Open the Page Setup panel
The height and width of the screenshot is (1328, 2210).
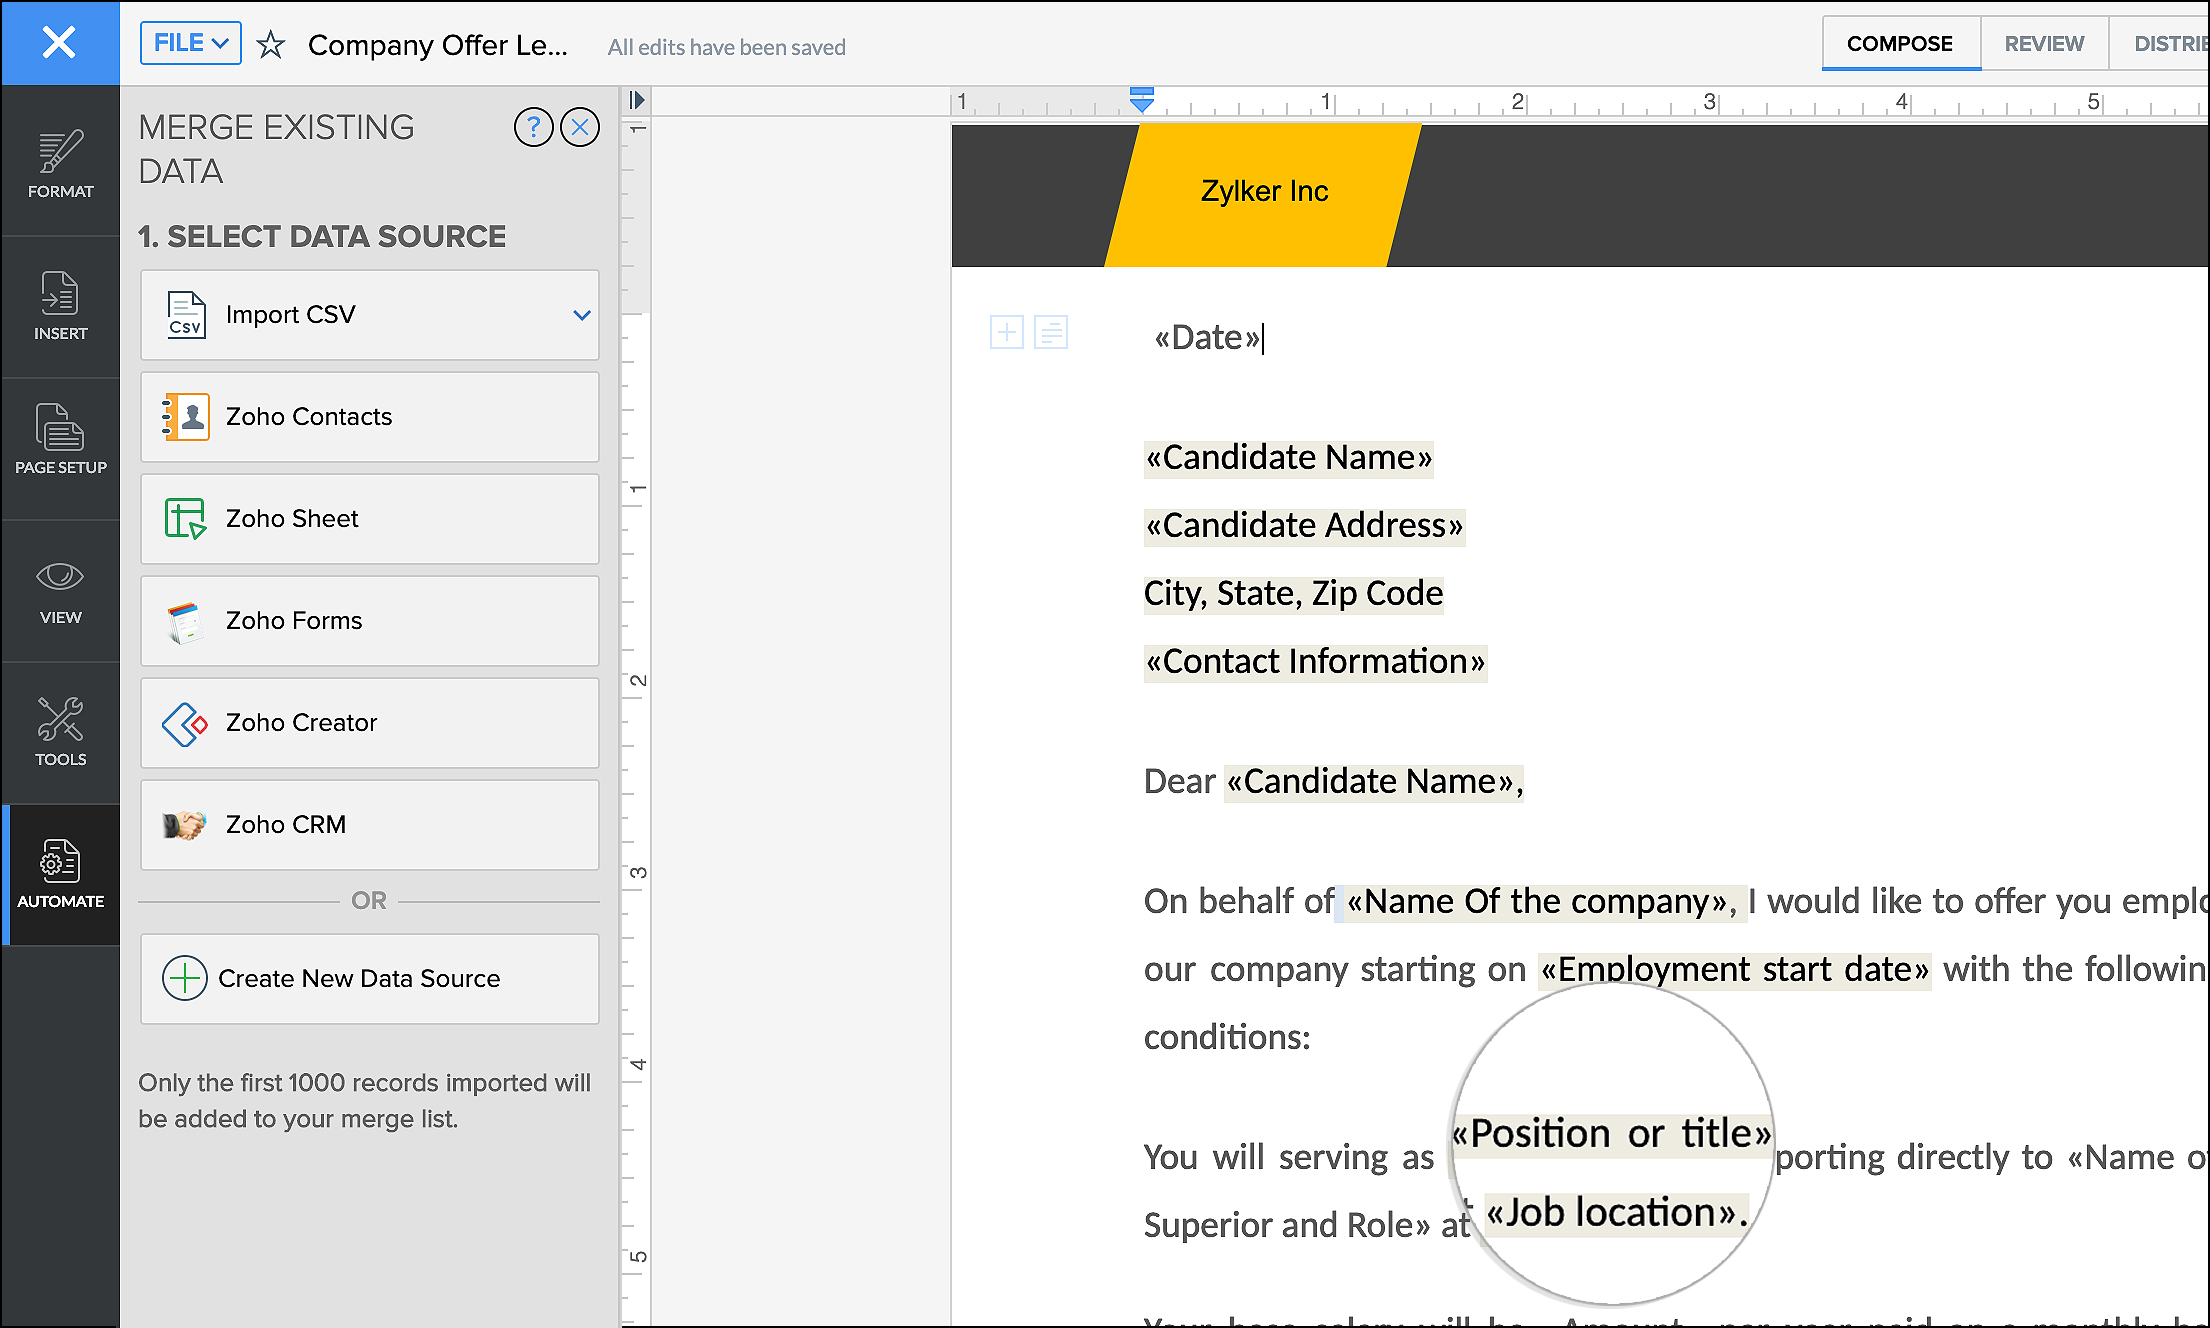point(60,440)
